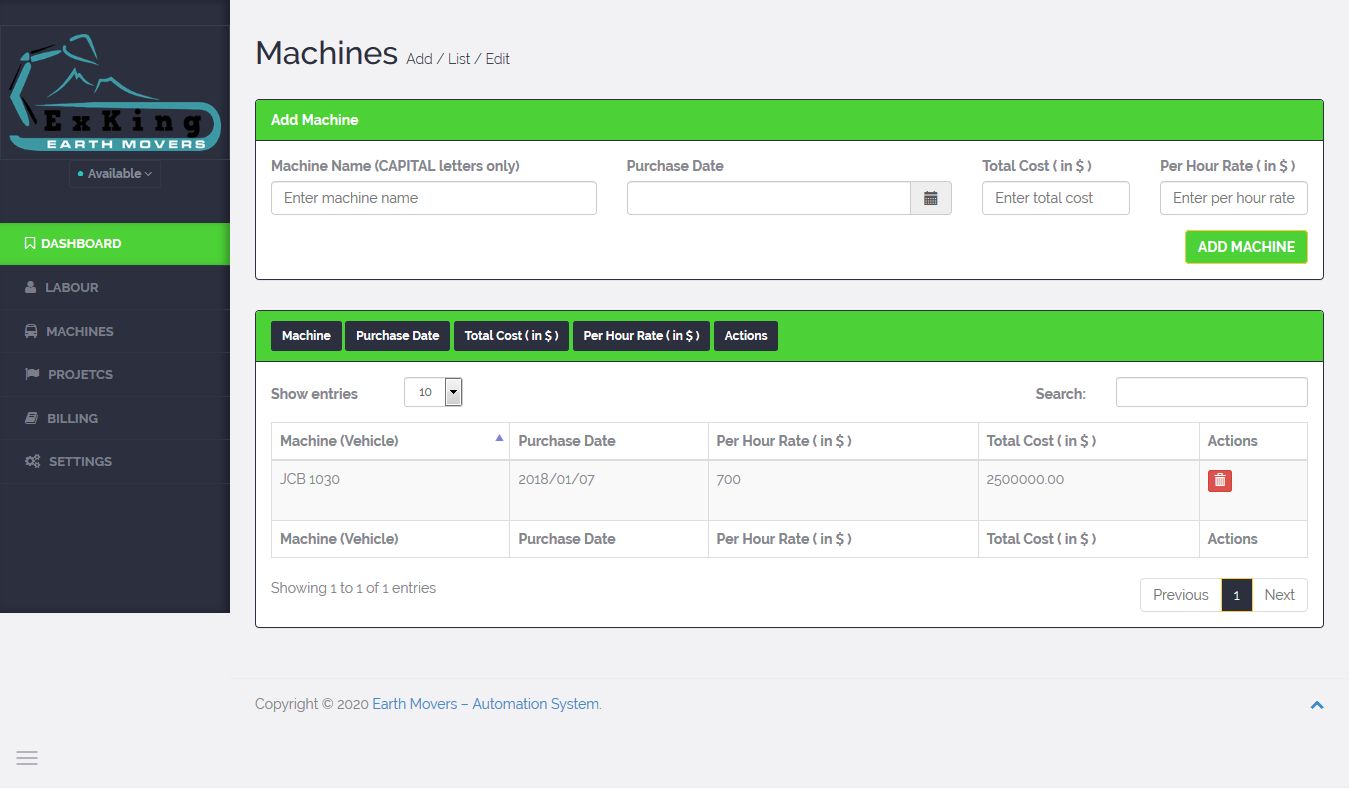Delete the JCB 1030 machine row
The image size is (1349, 788).
[1219, 481]
